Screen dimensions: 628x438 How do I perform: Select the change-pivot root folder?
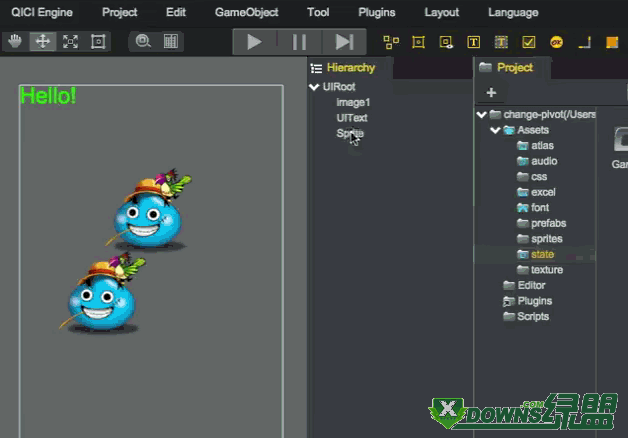click(x=549, y=115)
